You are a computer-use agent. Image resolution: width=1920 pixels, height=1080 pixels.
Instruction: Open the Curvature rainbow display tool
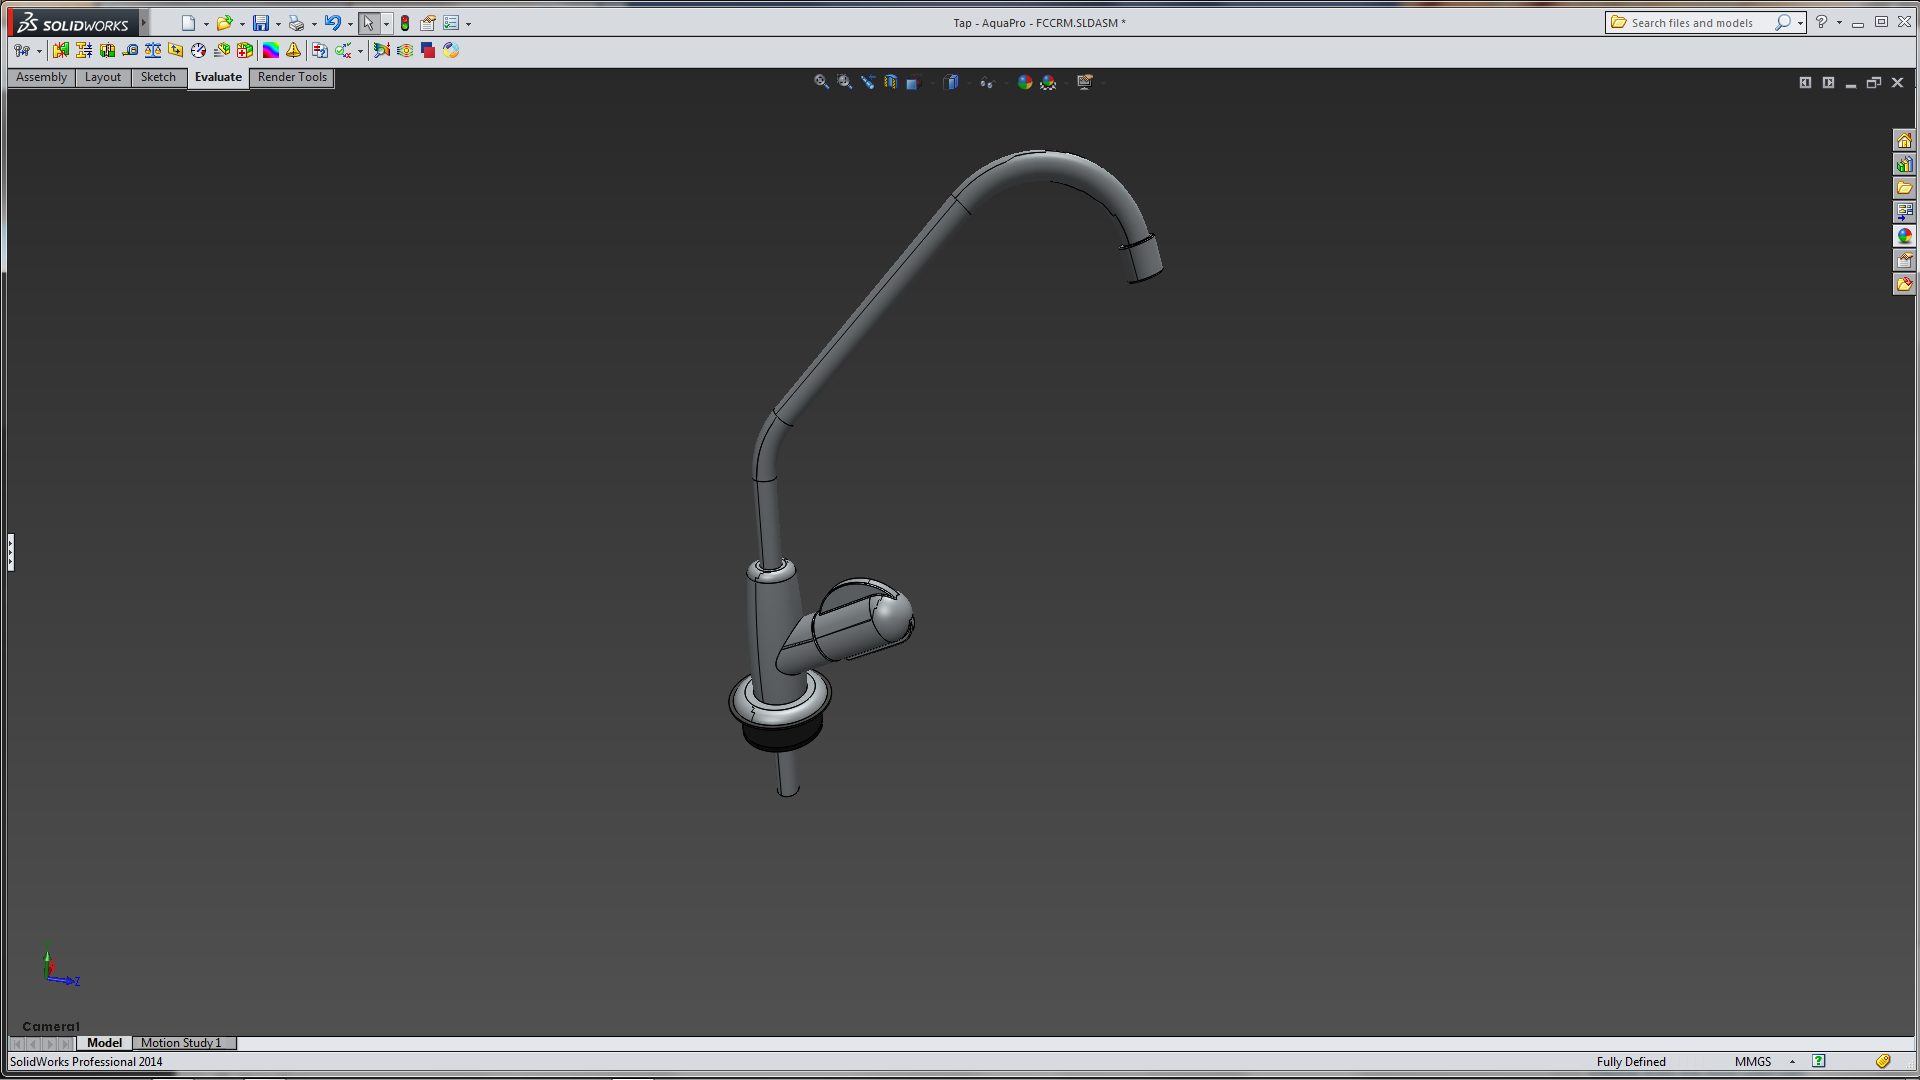pyautogui.click(x=271, y=50)
